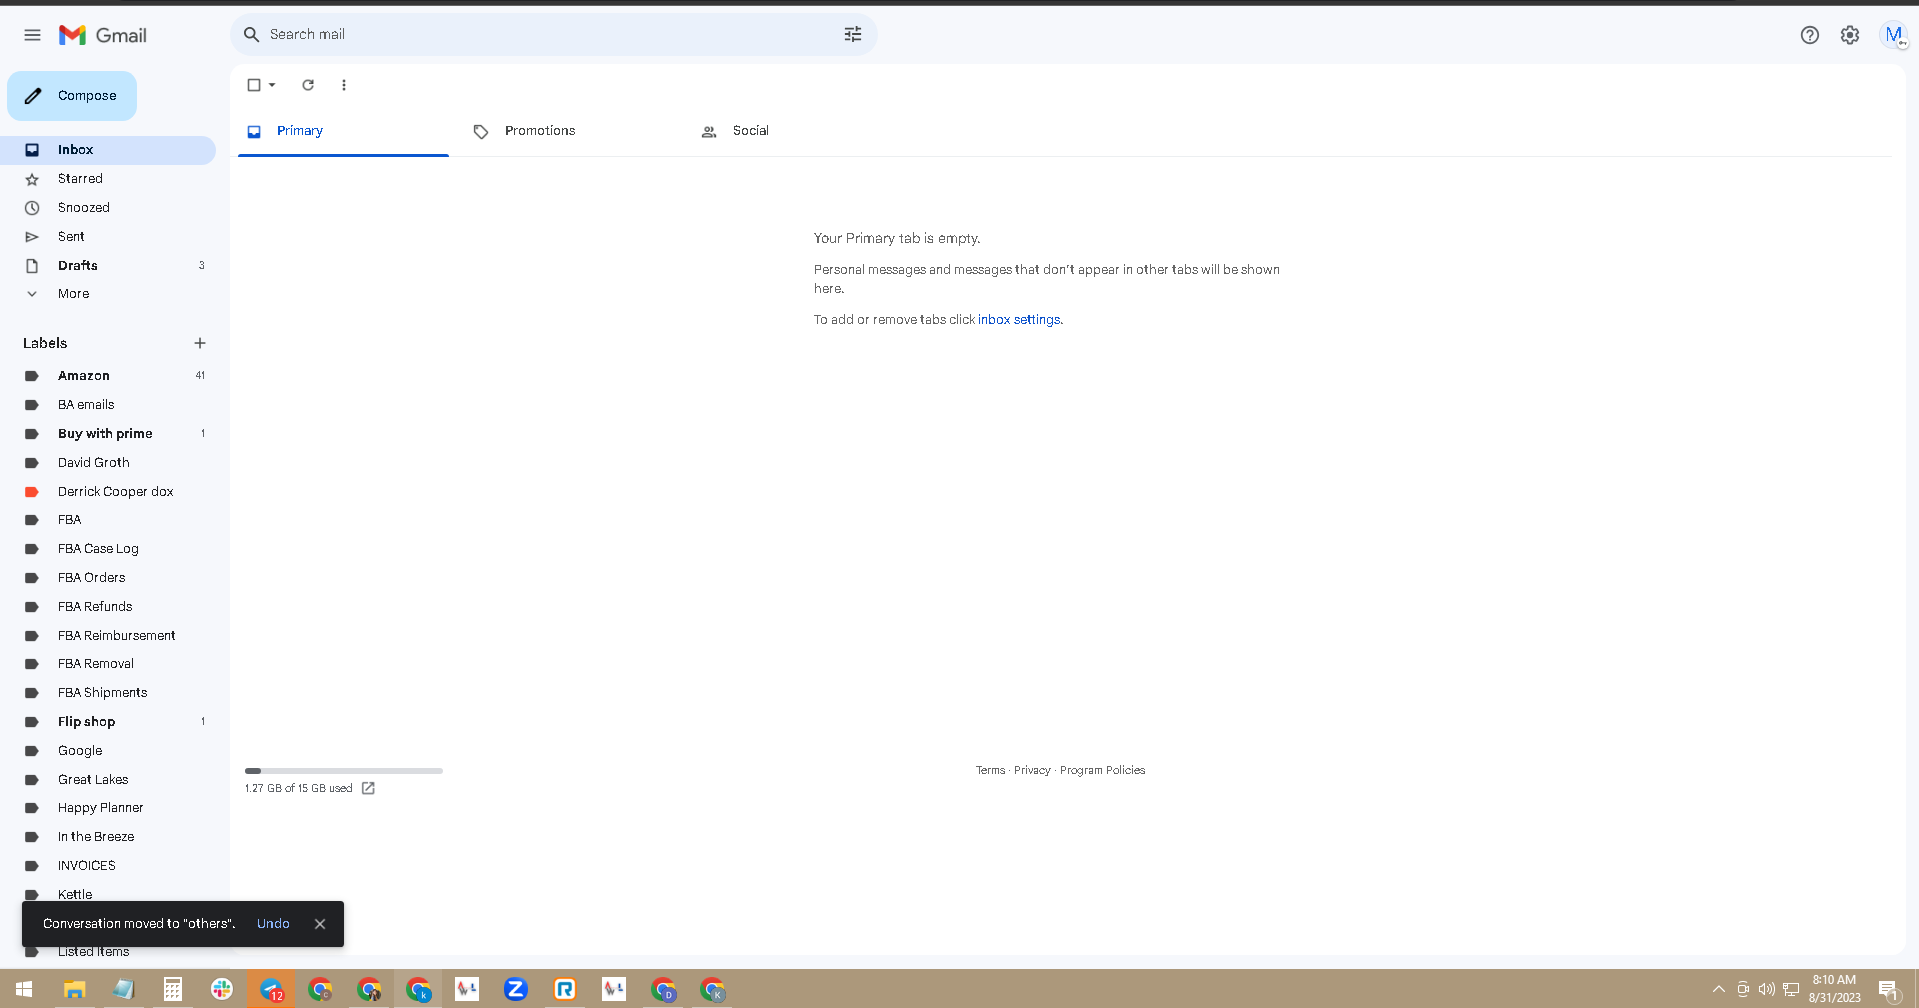
Task: Open the select dropdown arrow beside checkbox
Action: pos(272,85)
